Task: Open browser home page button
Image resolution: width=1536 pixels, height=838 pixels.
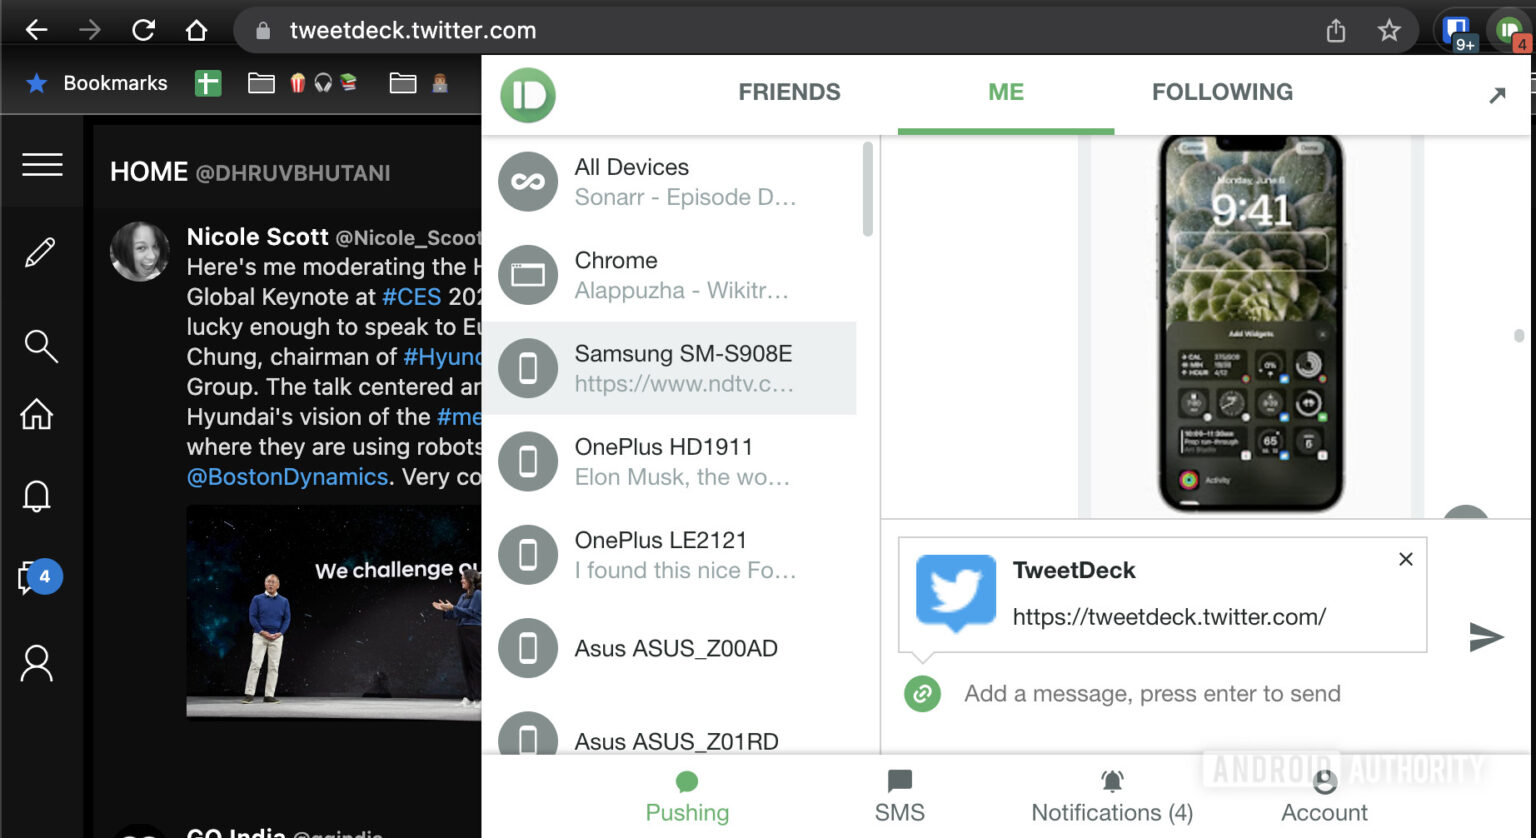Action: point(196,30)
